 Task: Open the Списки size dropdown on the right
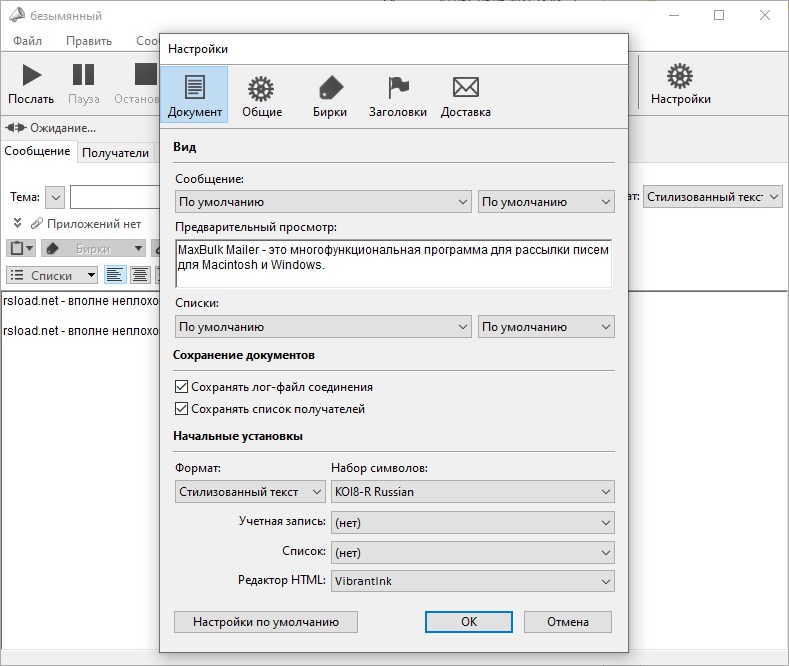546,327
